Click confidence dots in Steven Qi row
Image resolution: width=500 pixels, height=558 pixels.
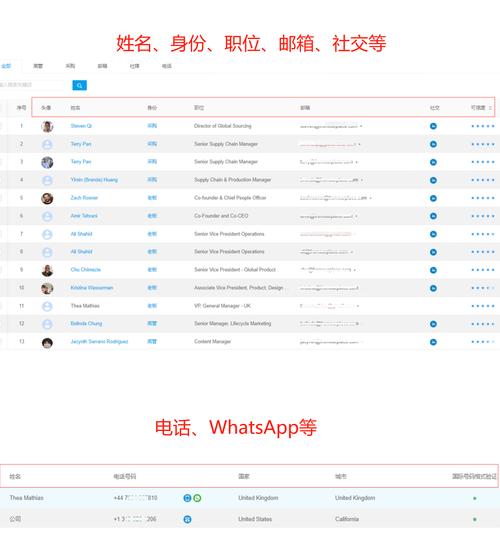[x=483, y=126]
